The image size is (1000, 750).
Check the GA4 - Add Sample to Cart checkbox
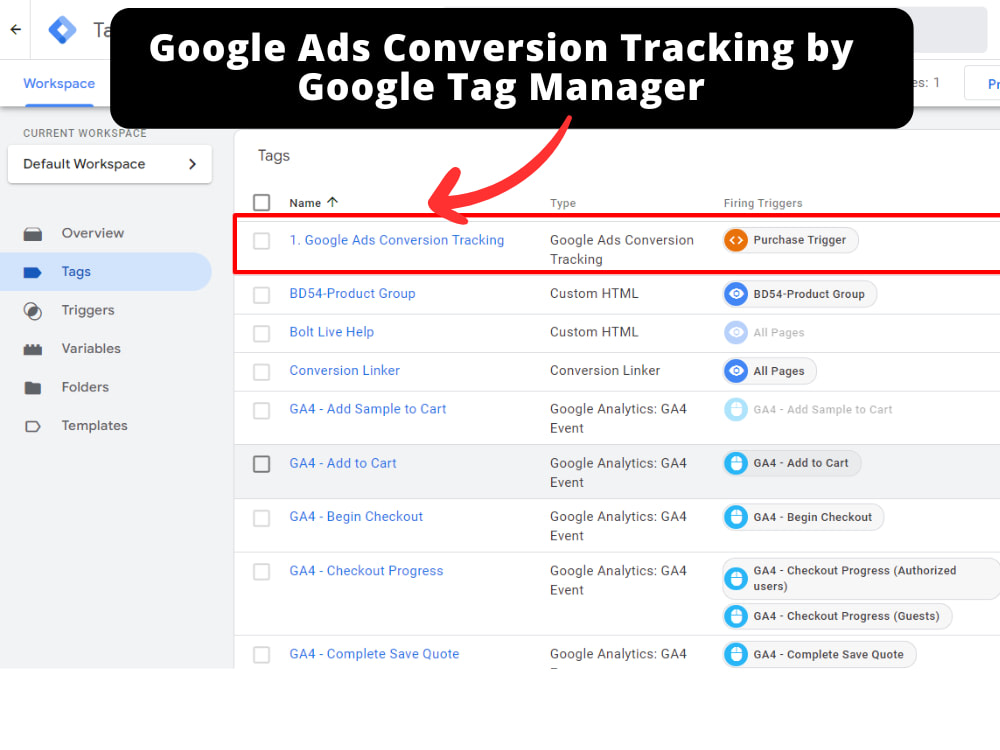click(x=261, y=410)
